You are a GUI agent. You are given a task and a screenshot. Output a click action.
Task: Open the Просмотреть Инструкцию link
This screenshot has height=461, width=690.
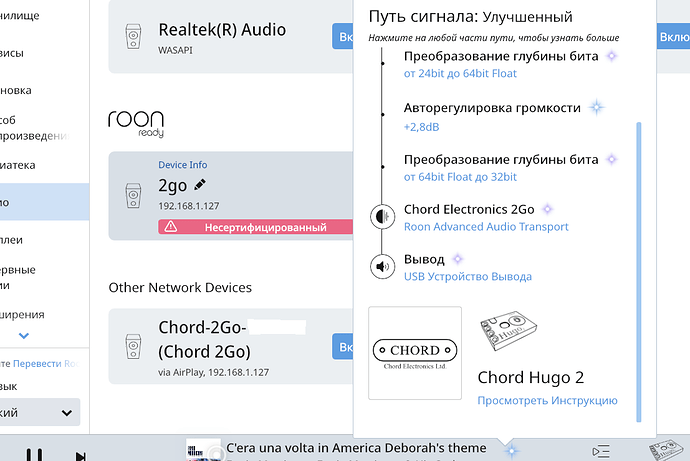point(547,401)
